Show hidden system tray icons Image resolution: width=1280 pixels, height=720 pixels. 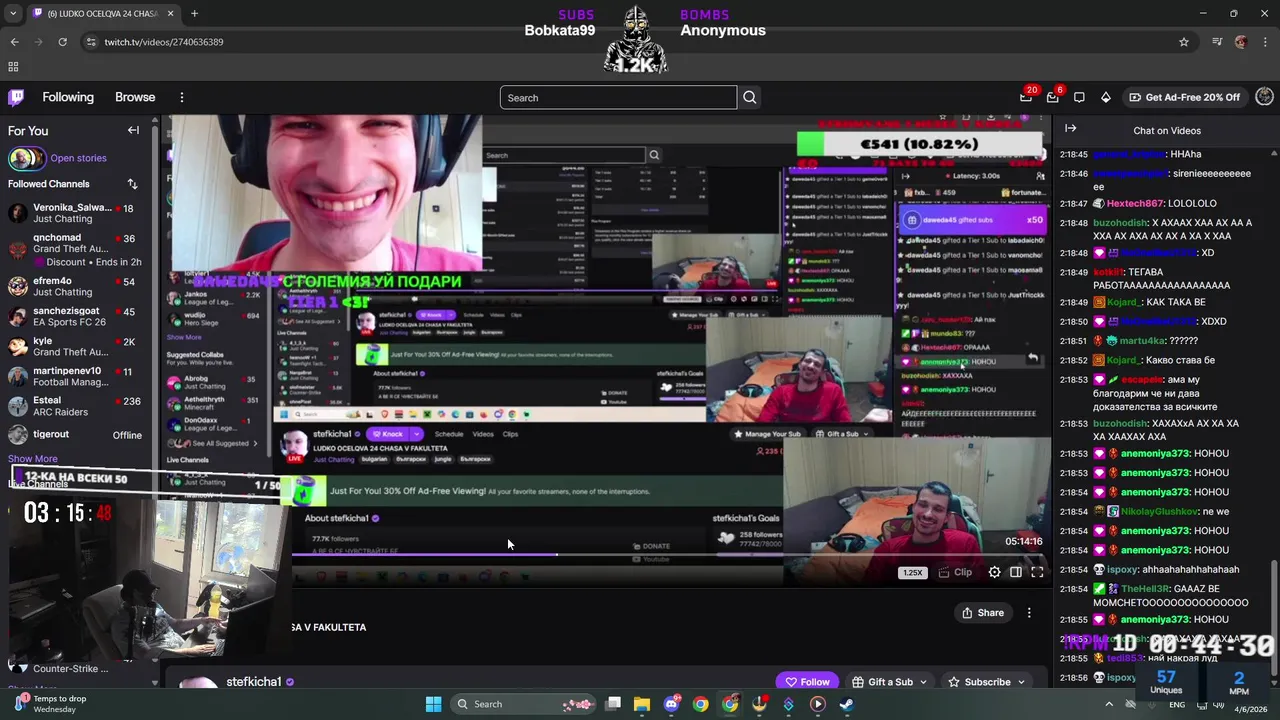click(1109, 704)
